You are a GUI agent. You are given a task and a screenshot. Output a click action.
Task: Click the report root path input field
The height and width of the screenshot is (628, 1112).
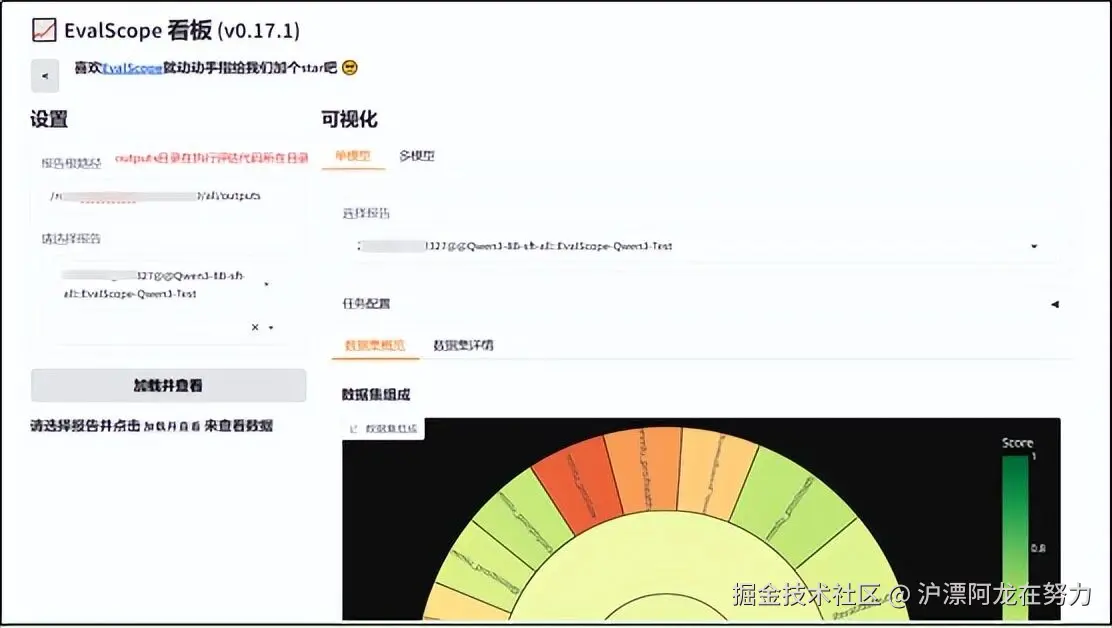[x=169, y=196]
